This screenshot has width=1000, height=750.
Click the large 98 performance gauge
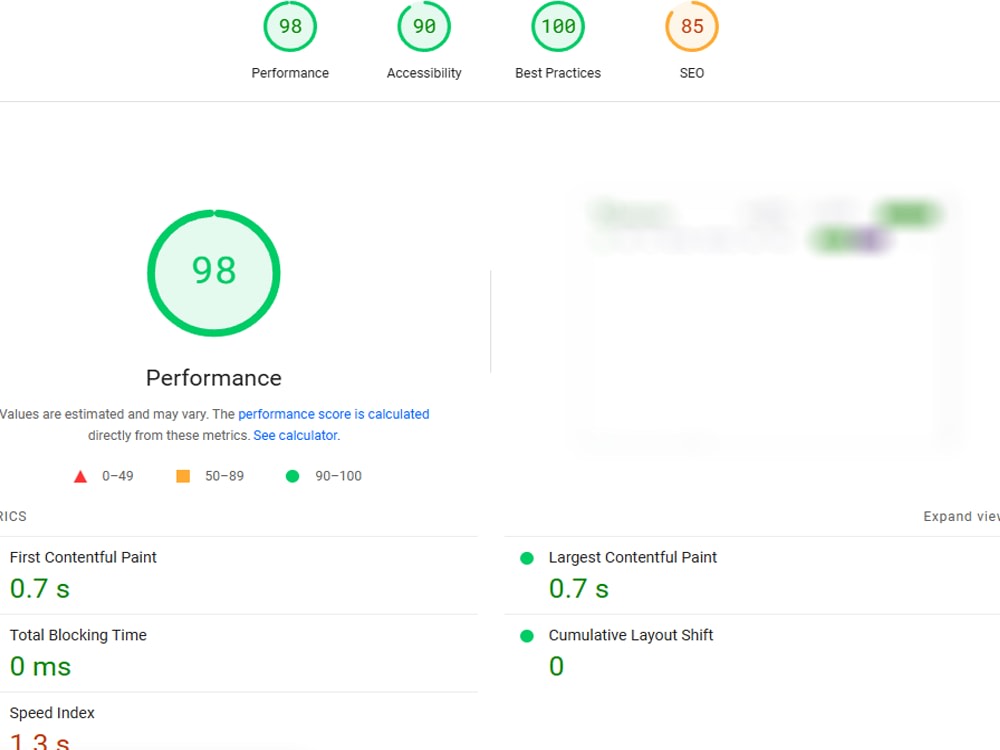[214, 273]
